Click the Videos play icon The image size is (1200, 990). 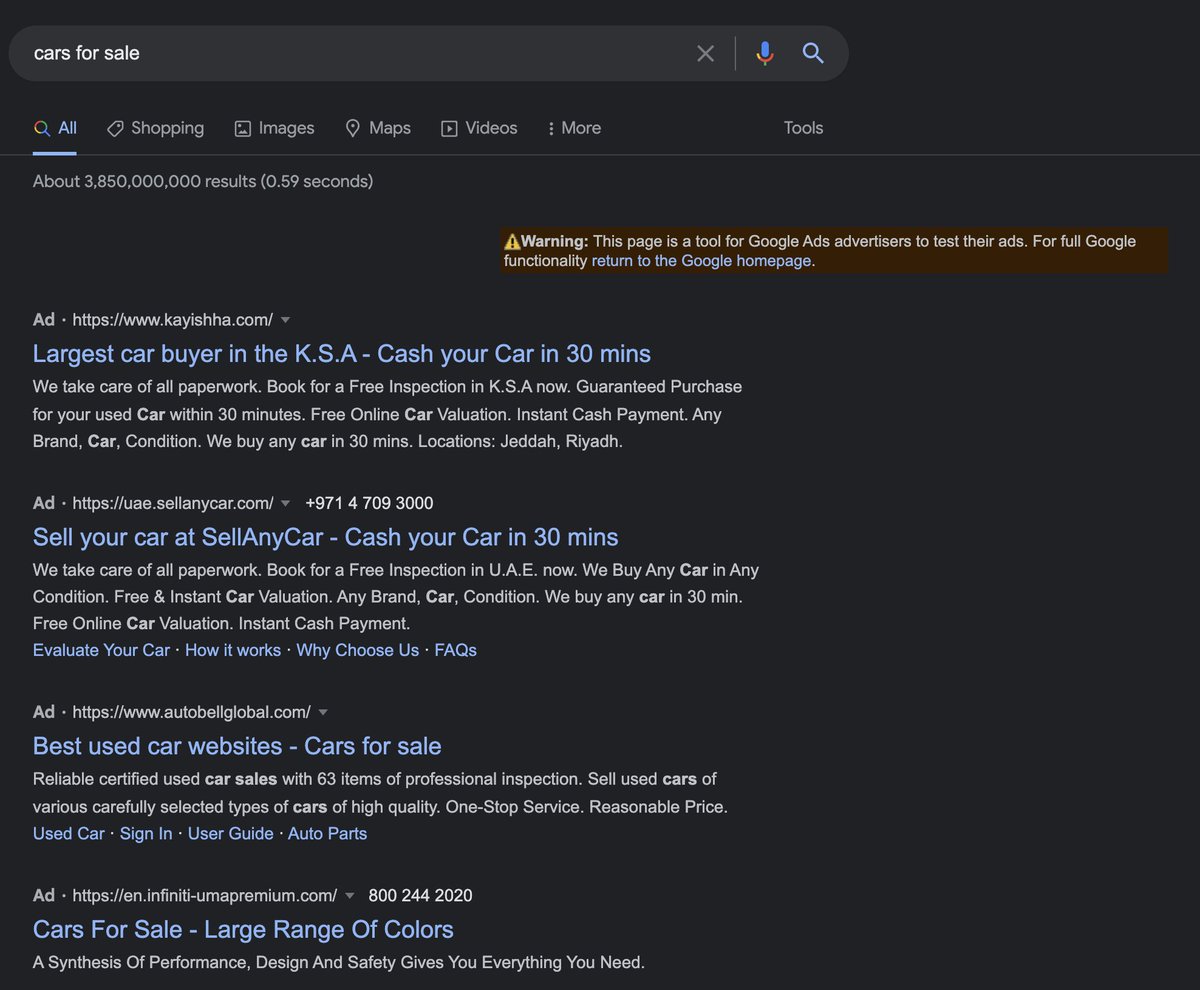pyautogui.click(x=450, y=128)
